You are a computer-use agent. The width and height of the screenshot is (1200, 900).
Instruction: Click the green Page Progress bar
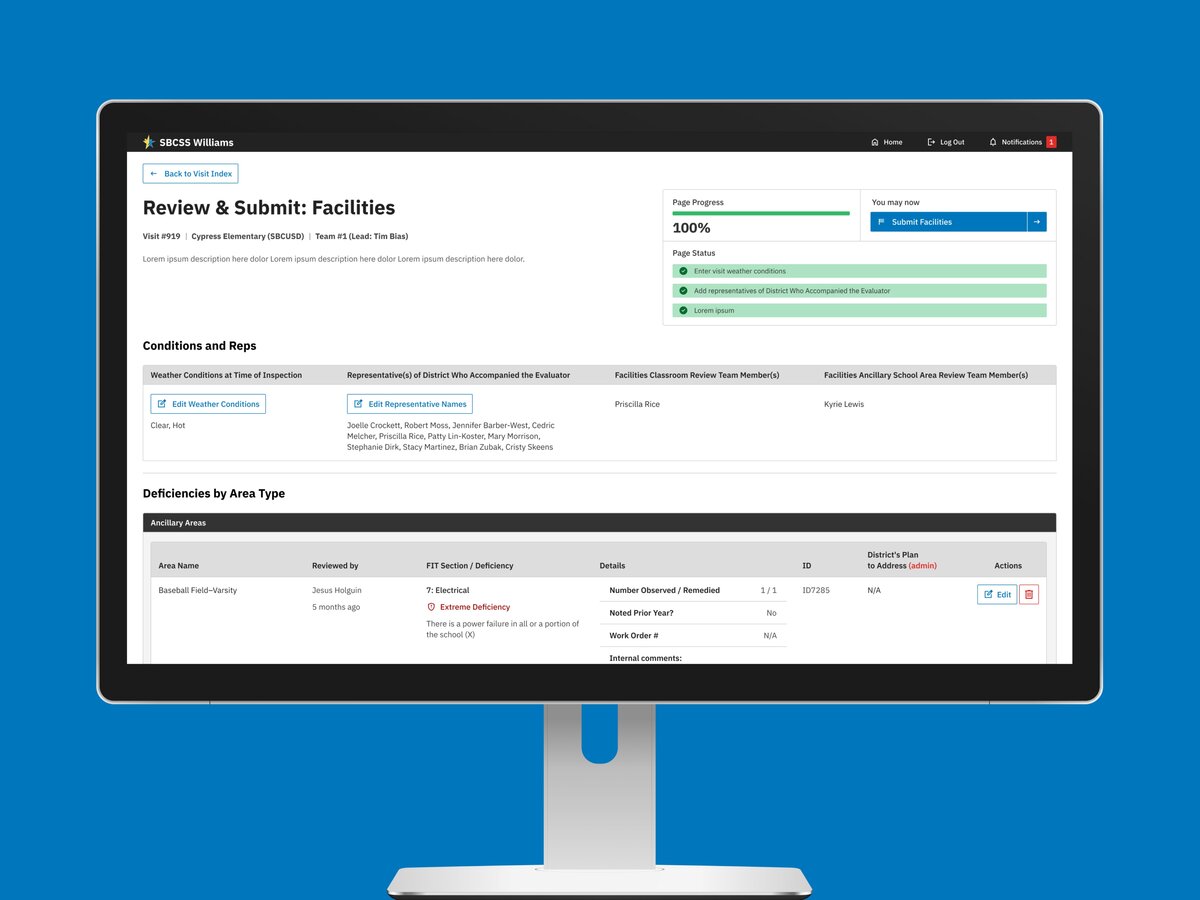click(760, 213)
